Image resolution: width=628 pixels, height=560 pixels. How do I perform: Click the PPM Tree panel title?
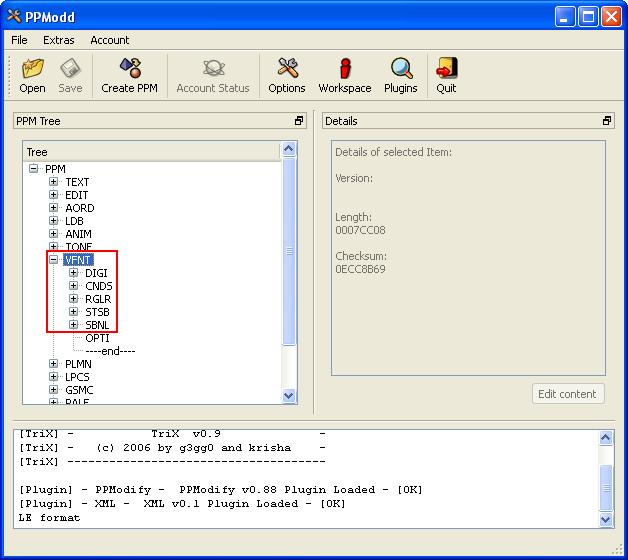pyautogui.click(x=38, y=121)
